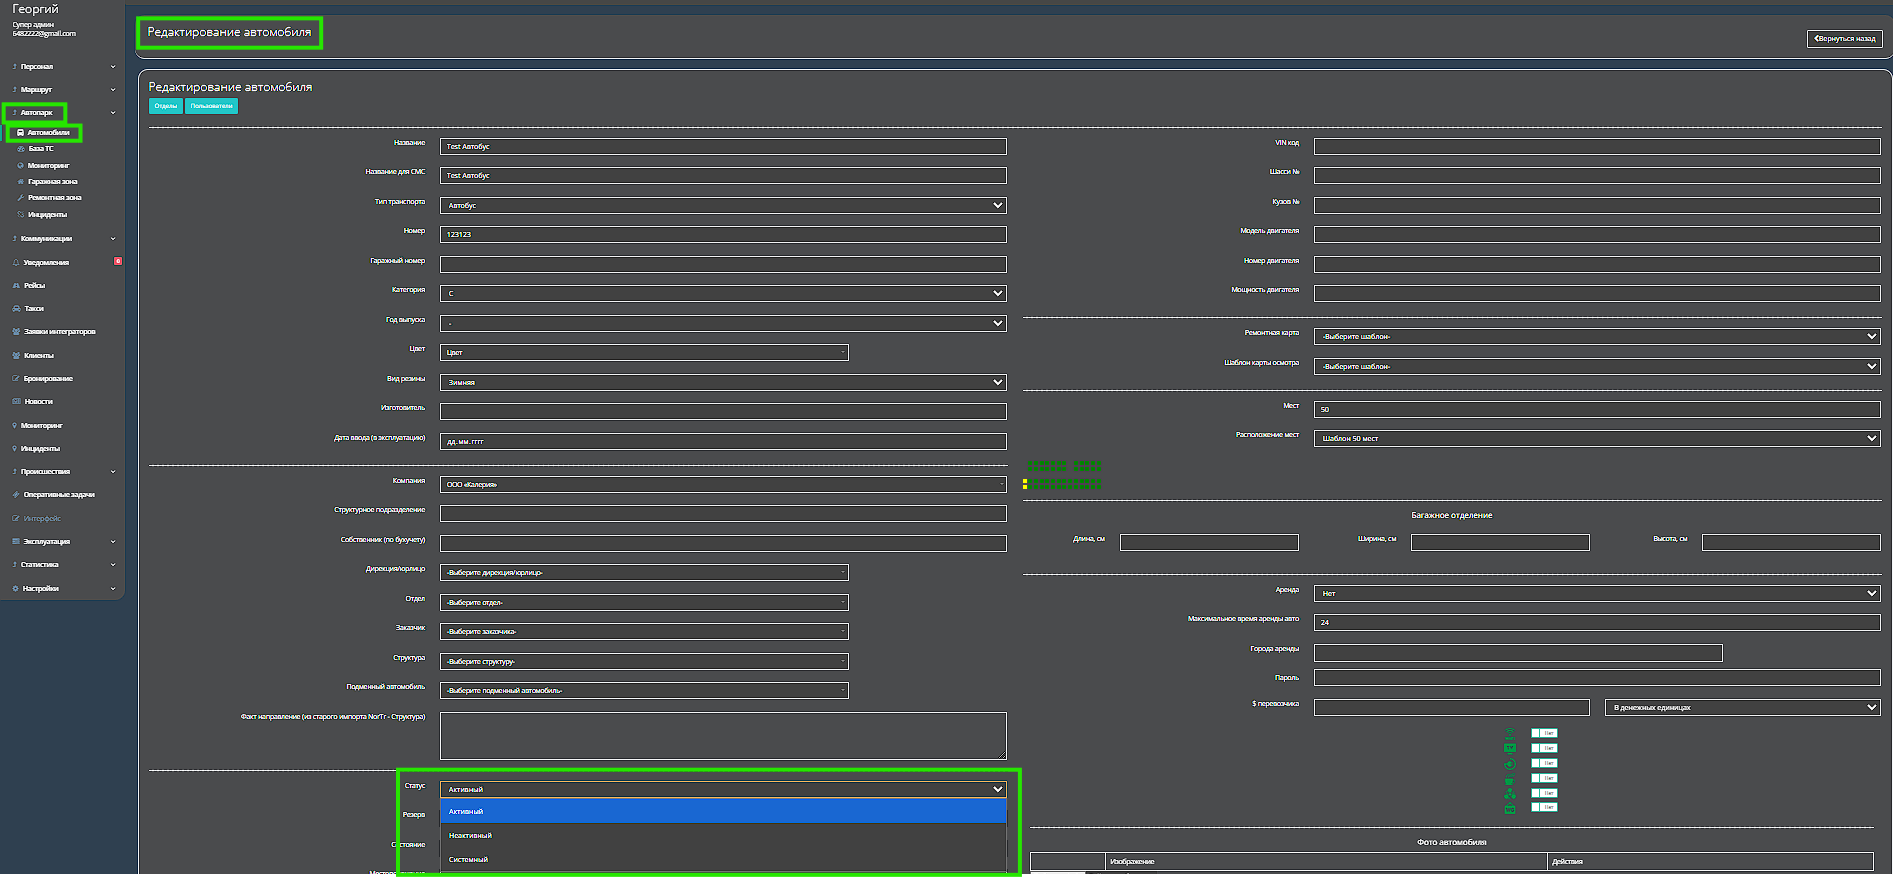This screenshot has height=877, width=1893.
Task: Click the bell icon beside Уведомления
Action: 16,262
